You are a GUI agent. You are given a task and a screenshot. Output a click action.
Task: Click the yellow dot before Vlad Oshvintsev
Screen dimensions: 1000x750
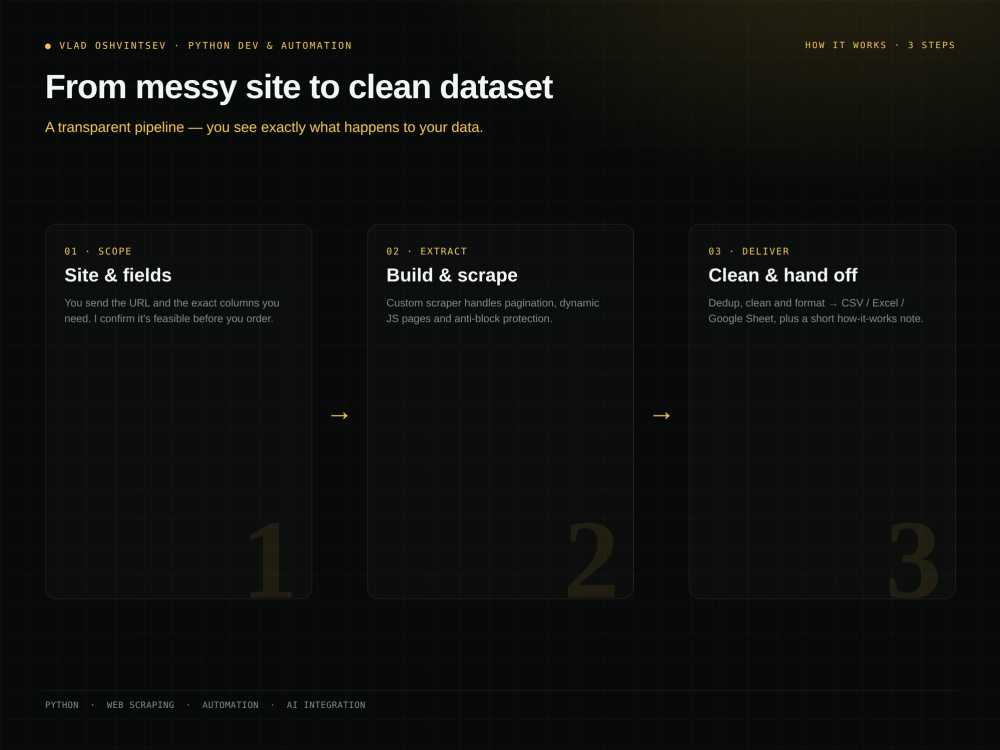48,46
